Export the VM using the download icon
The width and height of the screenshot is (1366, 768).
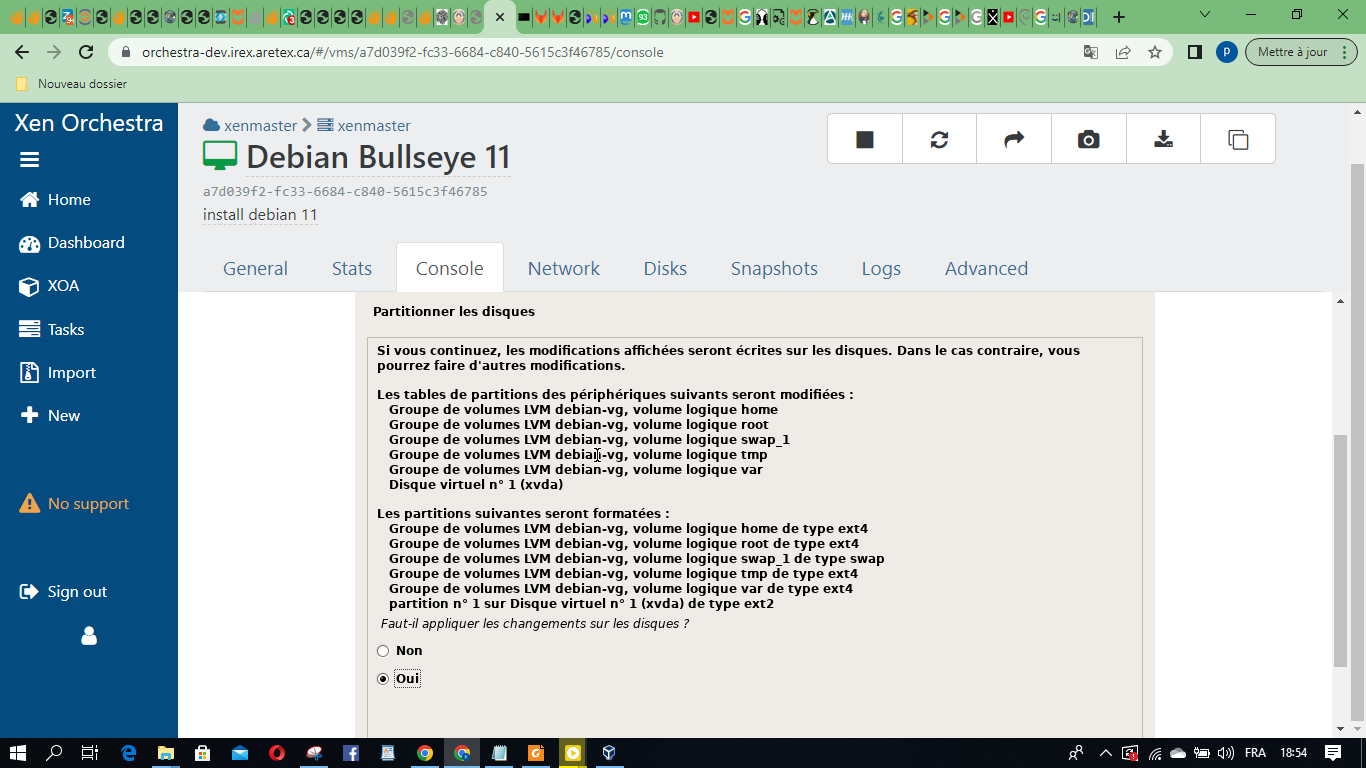[1163, 139]
